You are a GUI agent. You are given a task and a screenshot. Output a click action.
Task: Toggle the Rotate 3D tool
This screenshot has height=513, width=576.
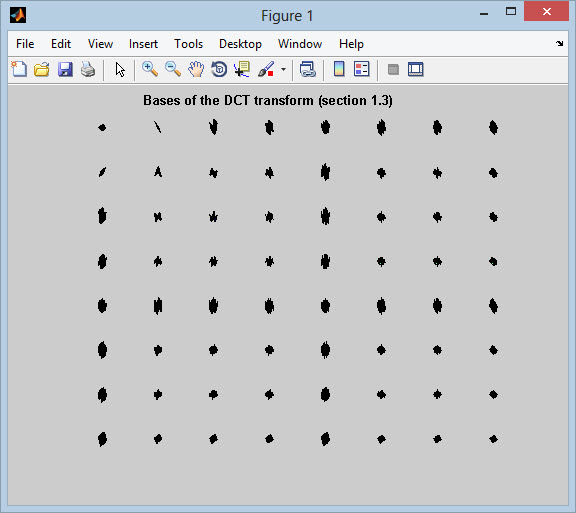pos(219,69)
